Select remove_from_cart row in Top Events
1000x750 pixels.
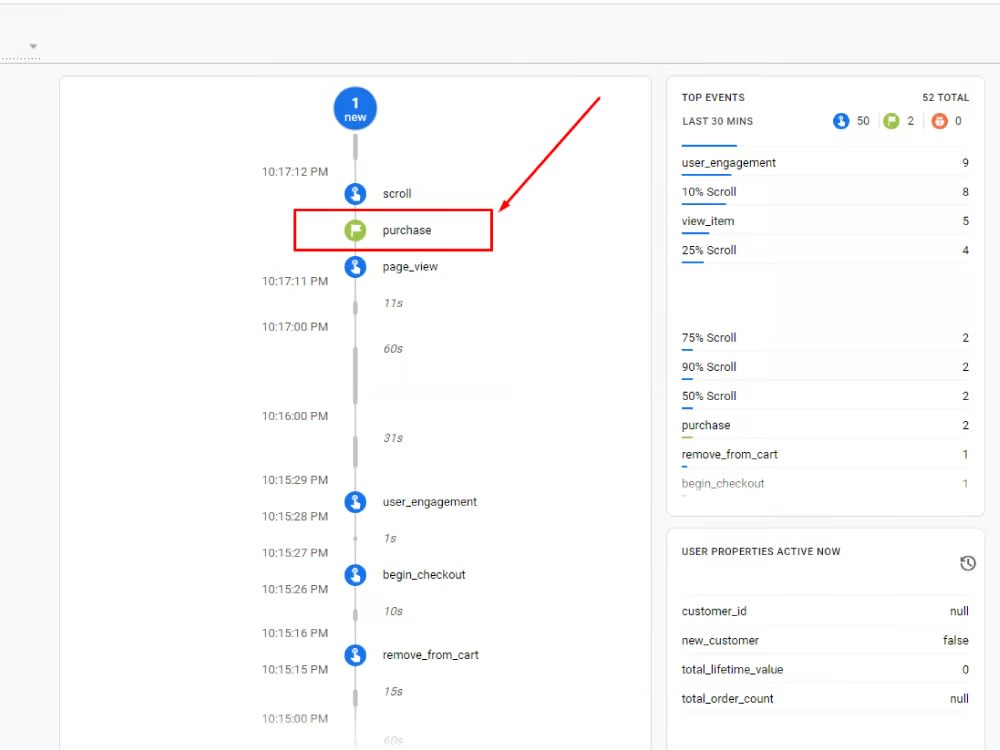pyautogui.click(x=825, y=455)
